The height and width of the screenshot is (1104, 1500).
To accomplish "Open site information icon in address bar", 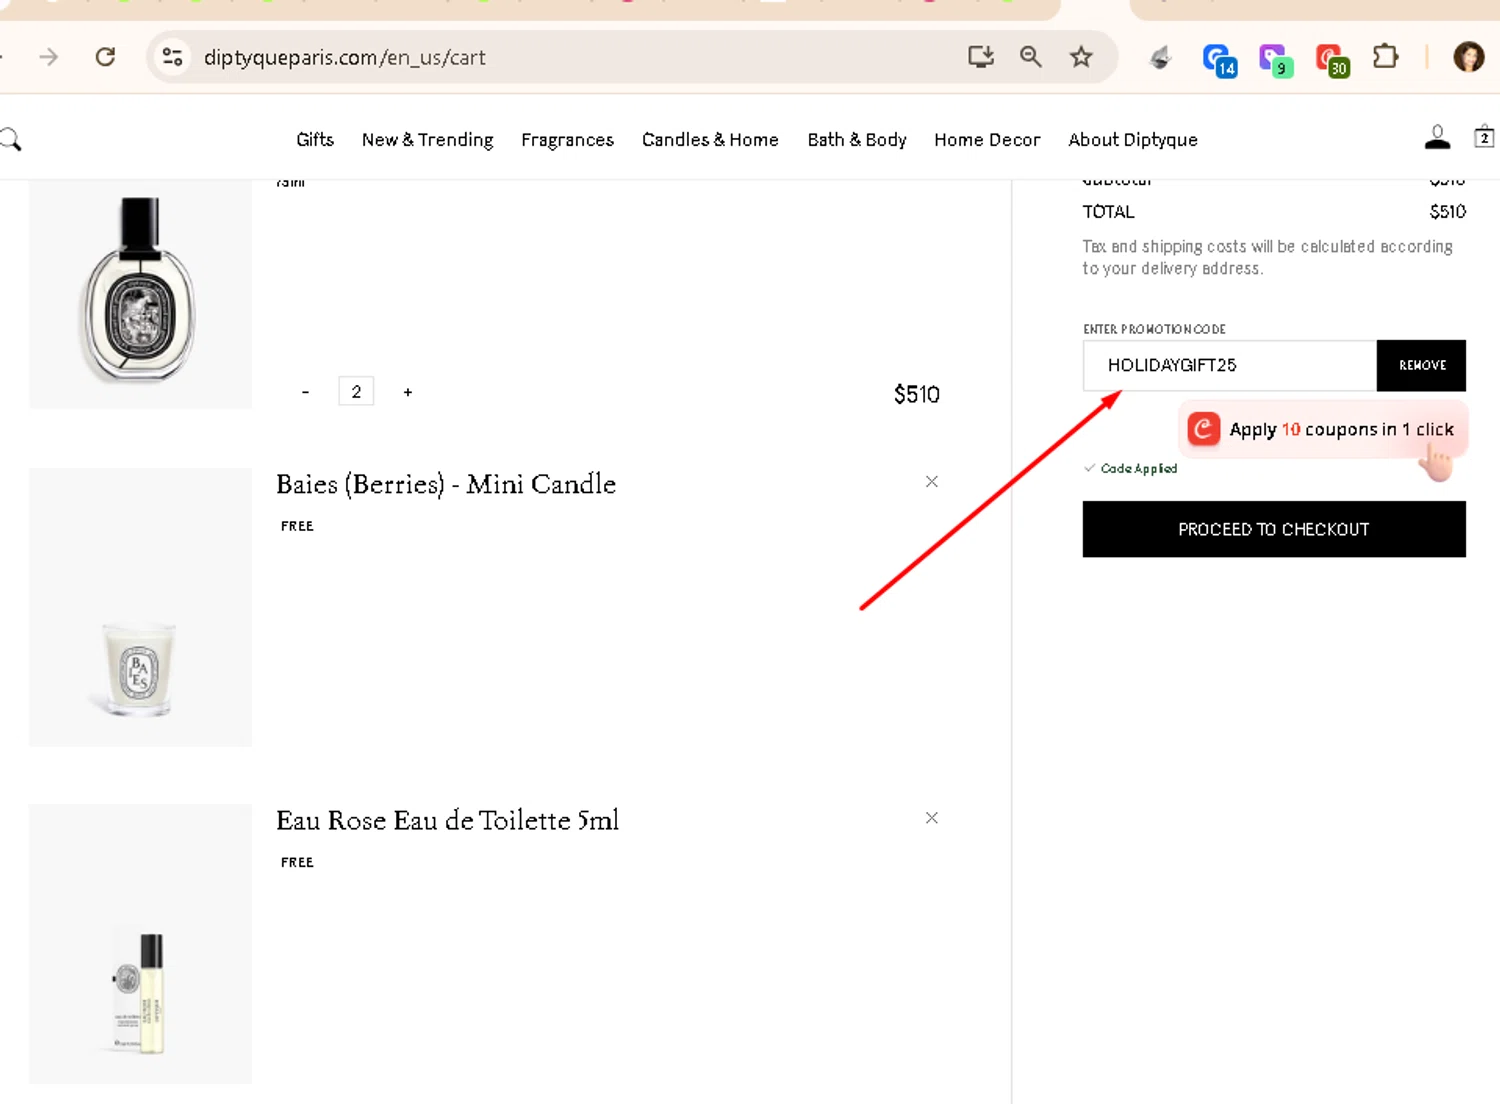I will click(x=172, y=57).
